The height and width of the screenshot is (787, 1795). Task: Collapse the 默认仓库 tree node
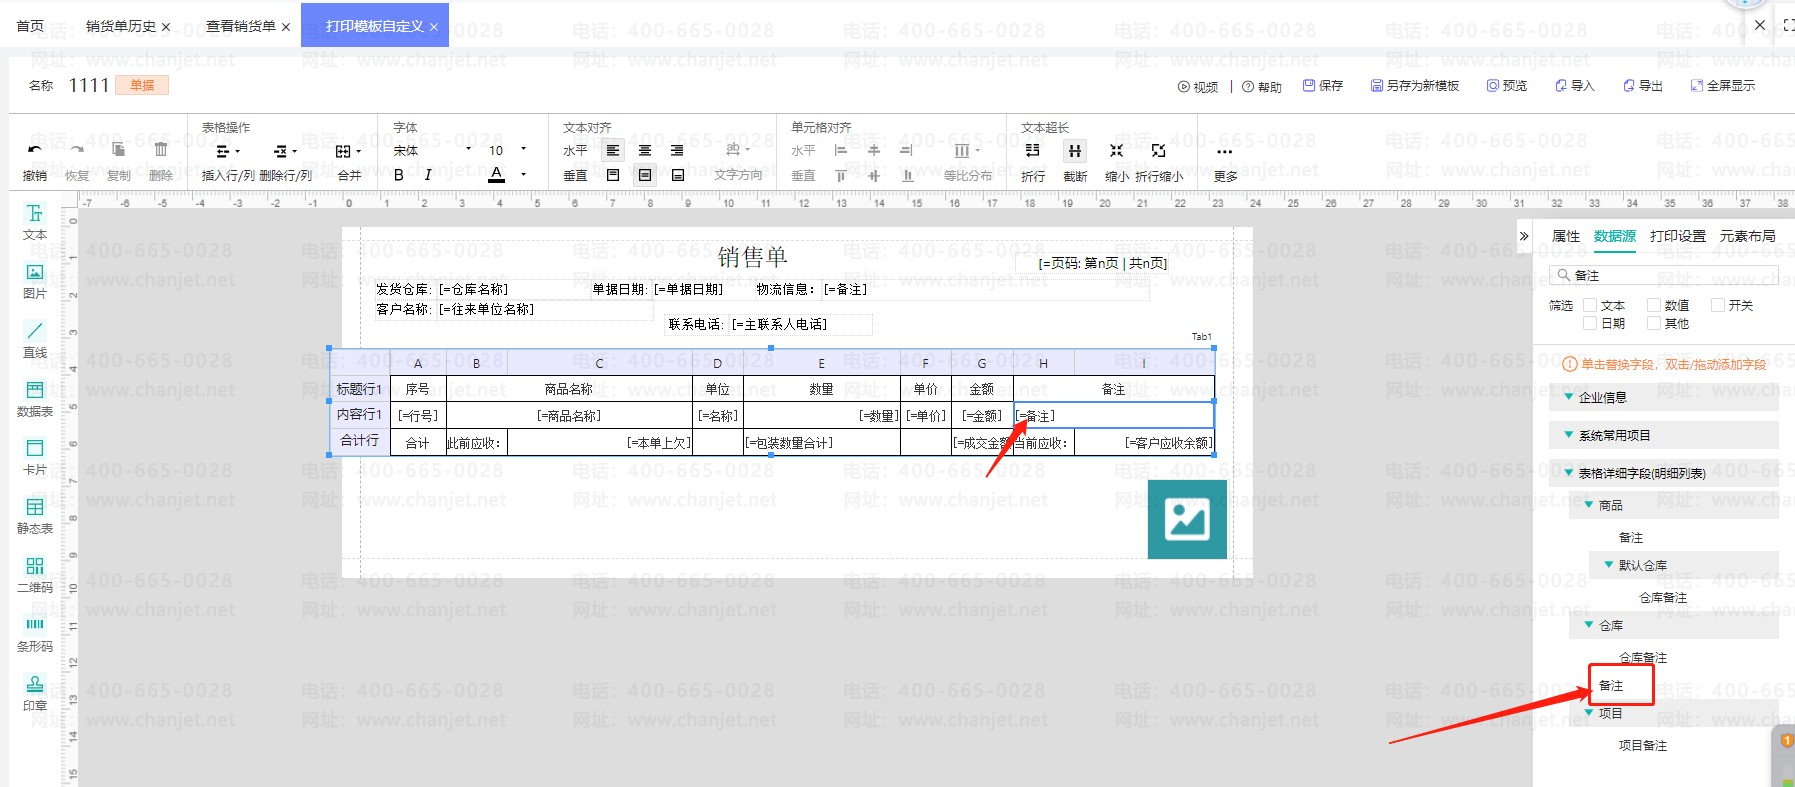1609,565
